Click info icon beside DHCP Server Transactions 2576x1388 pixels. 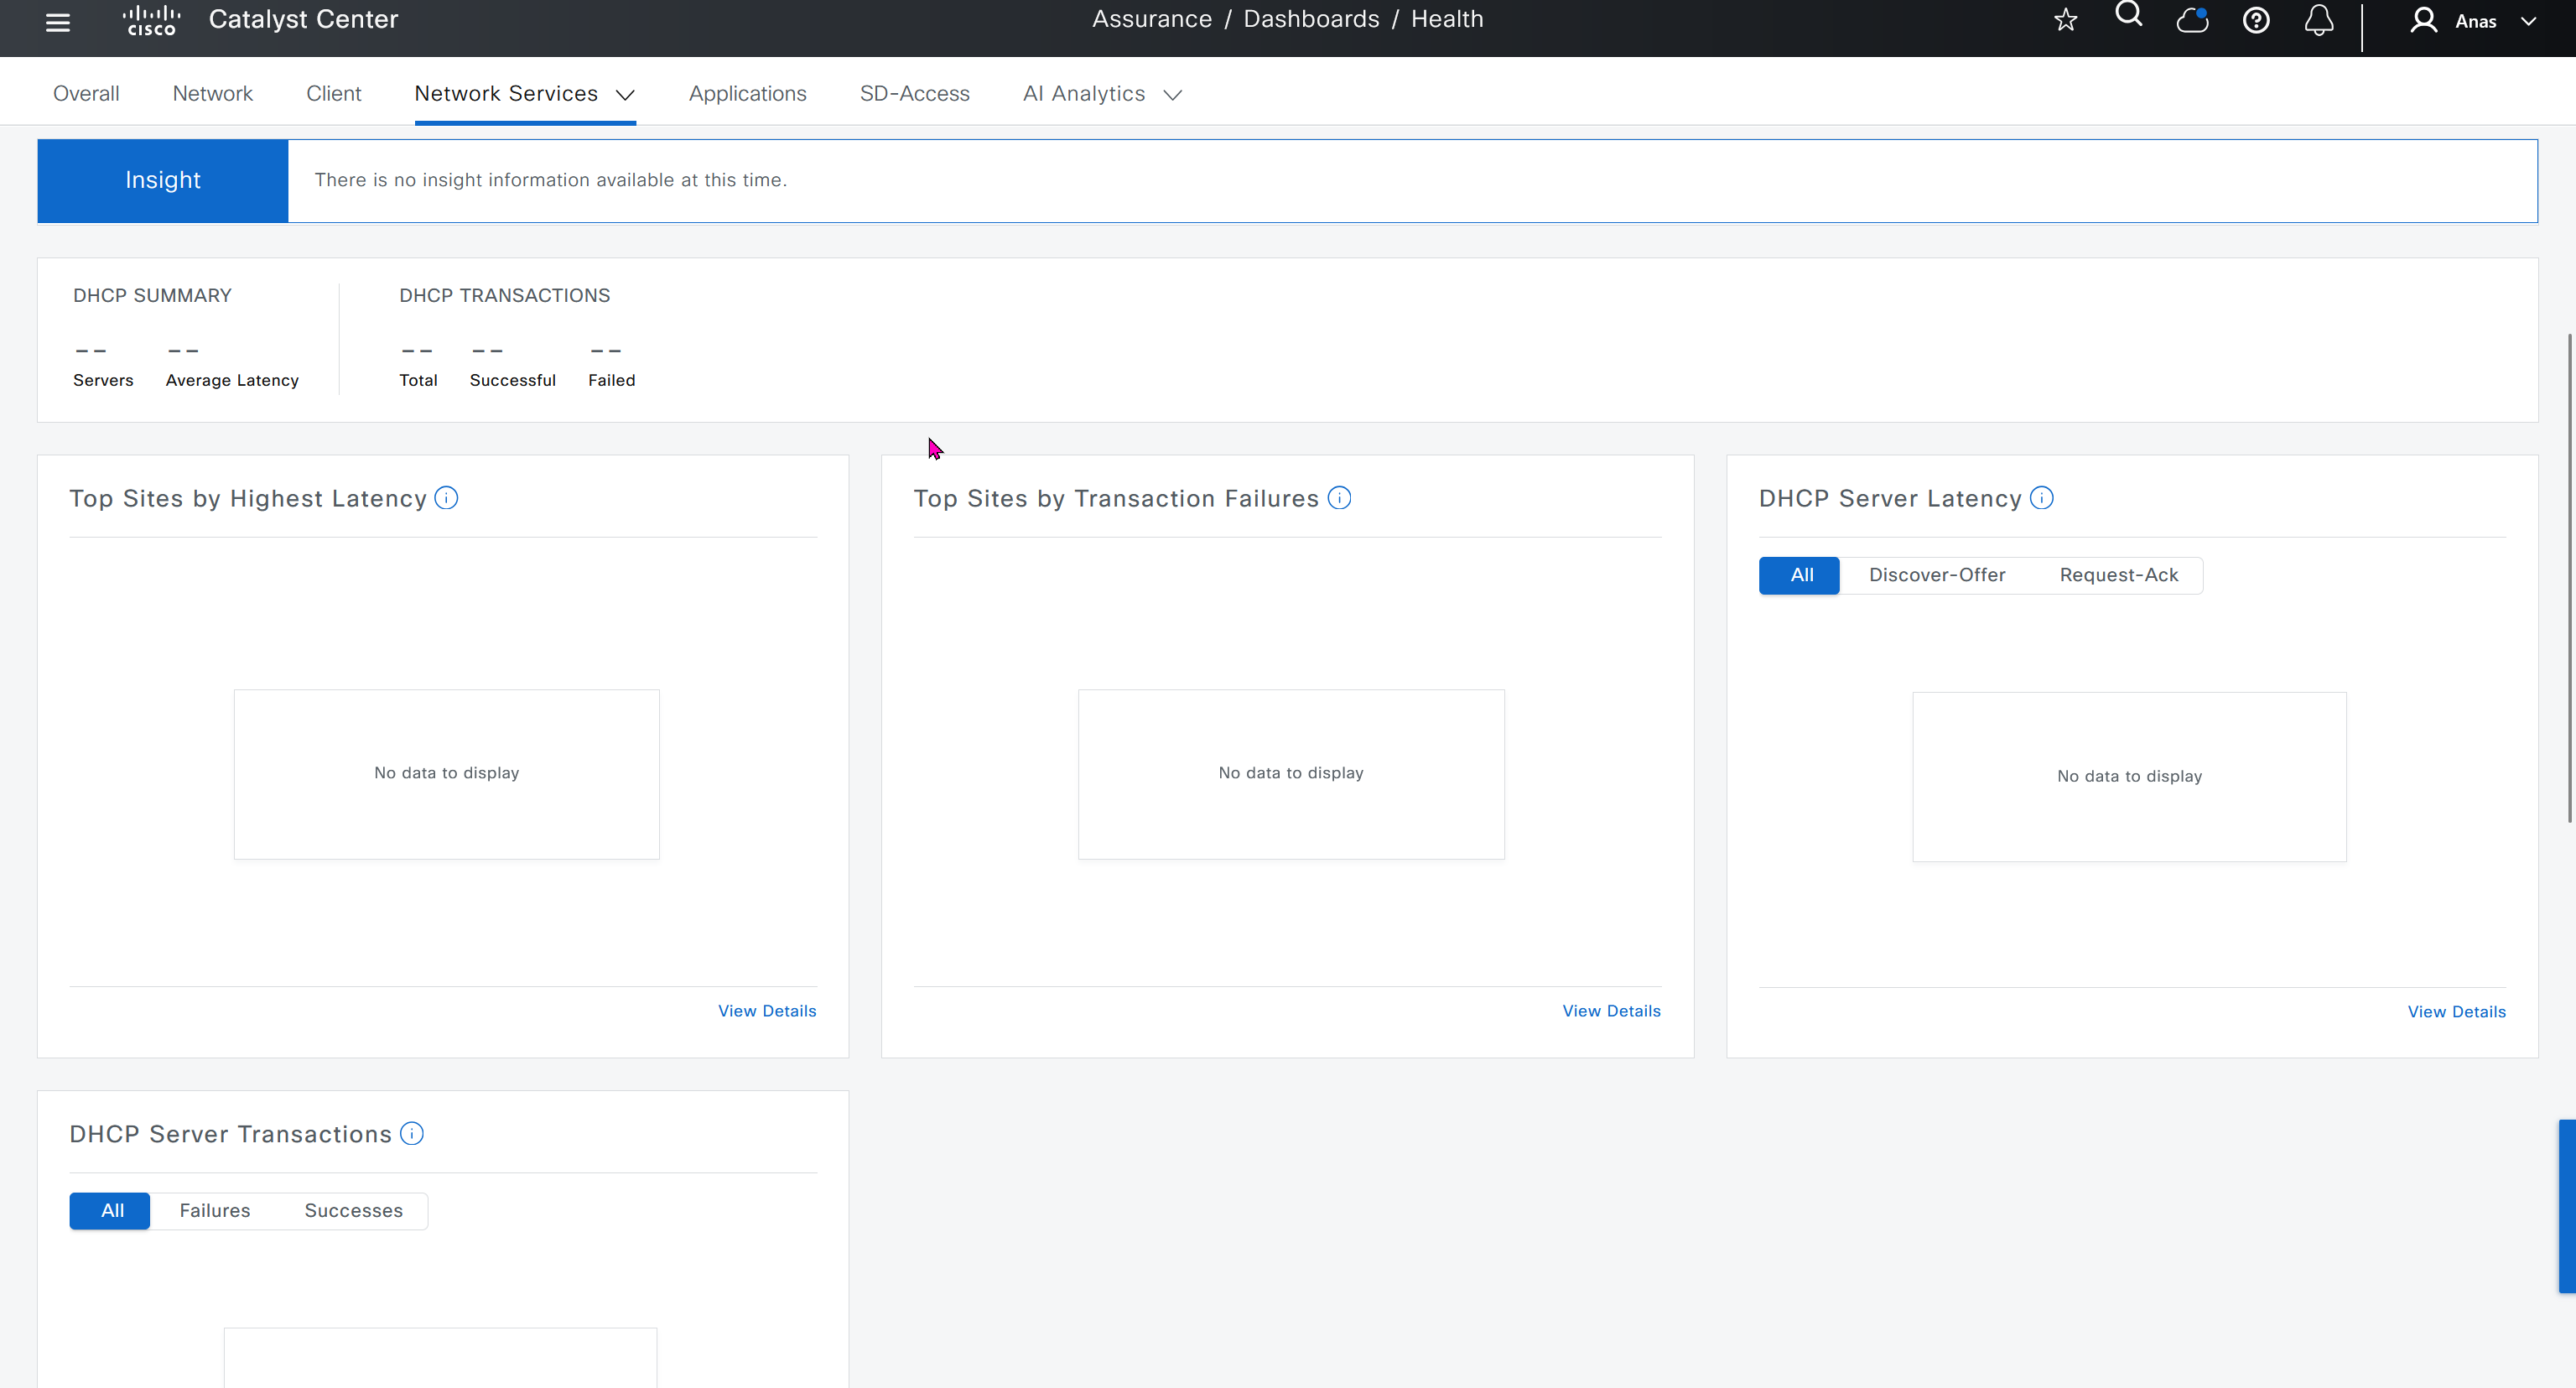pyautogui.click(x=412, y=1133)
